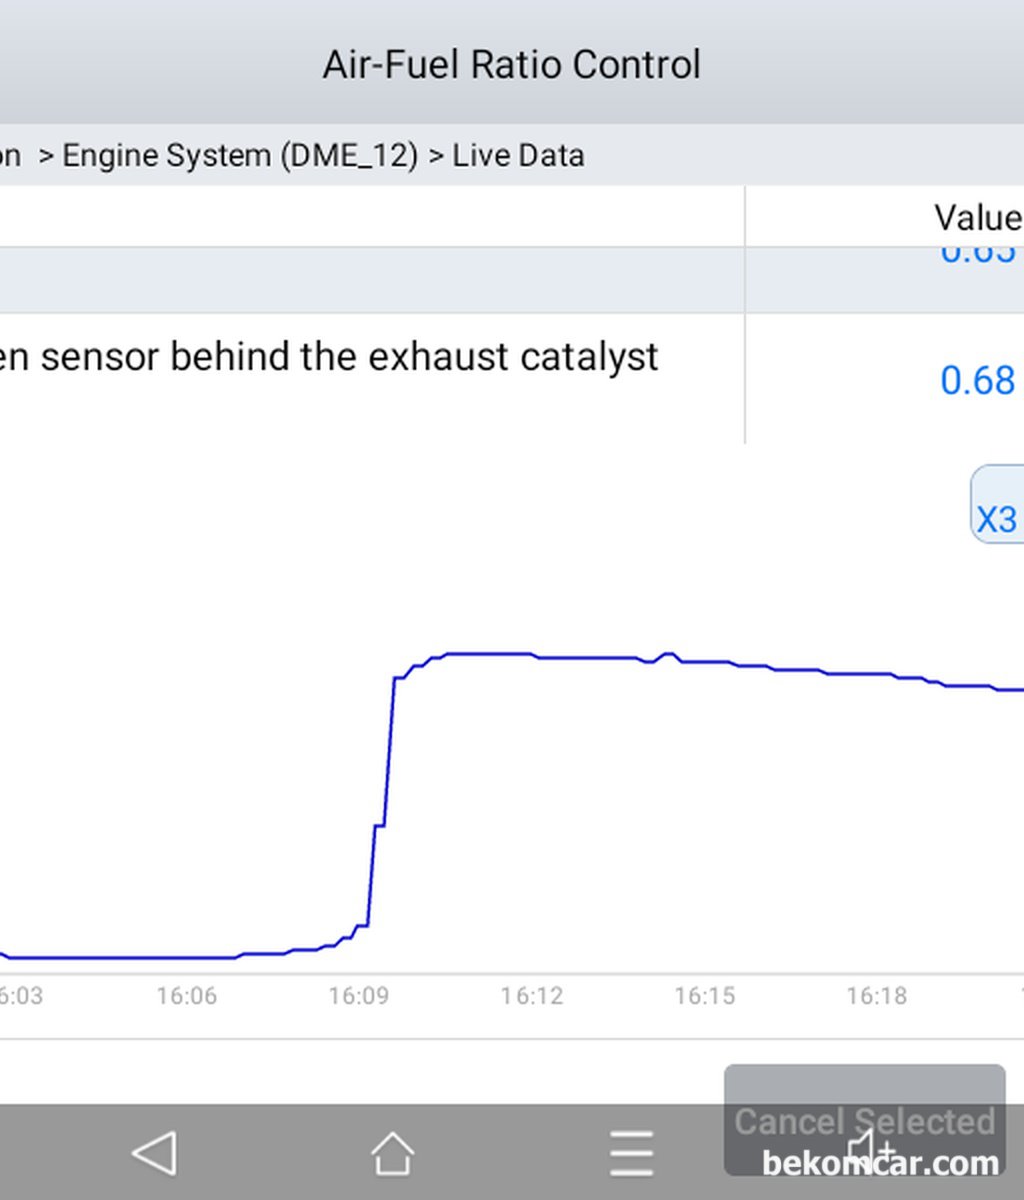
Task: Tap the Android back triangle icon
Action: coord(155,1152)
